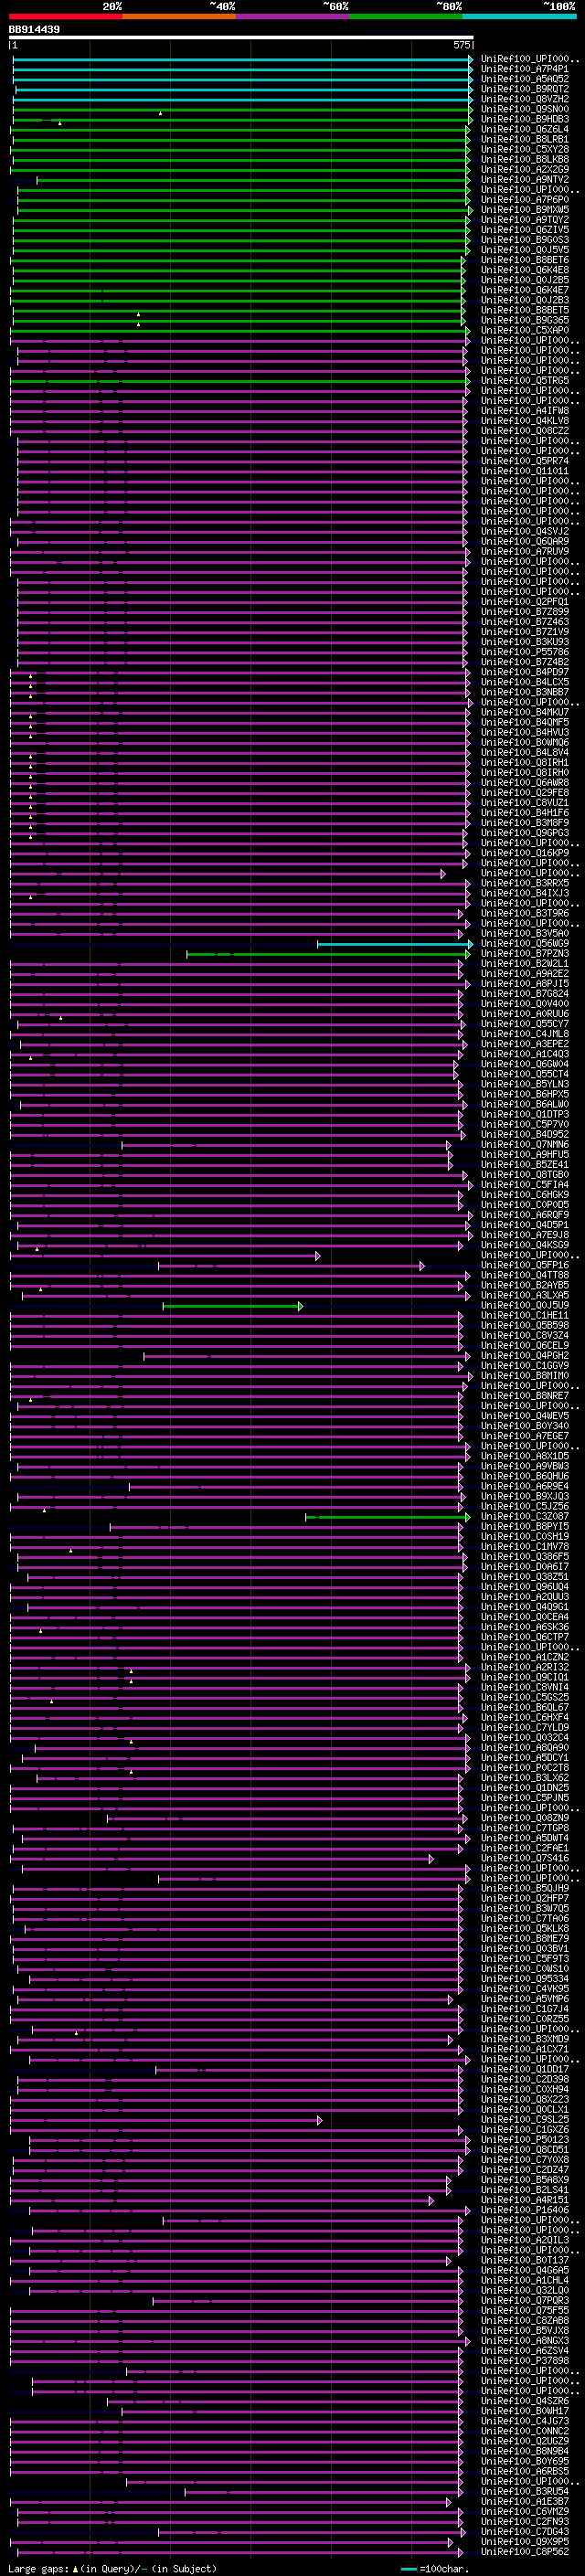Image resolution: width=585 pixels, height=2576 pixels.
Task: Select the BB914439 query name label
Action: (34, 29)
